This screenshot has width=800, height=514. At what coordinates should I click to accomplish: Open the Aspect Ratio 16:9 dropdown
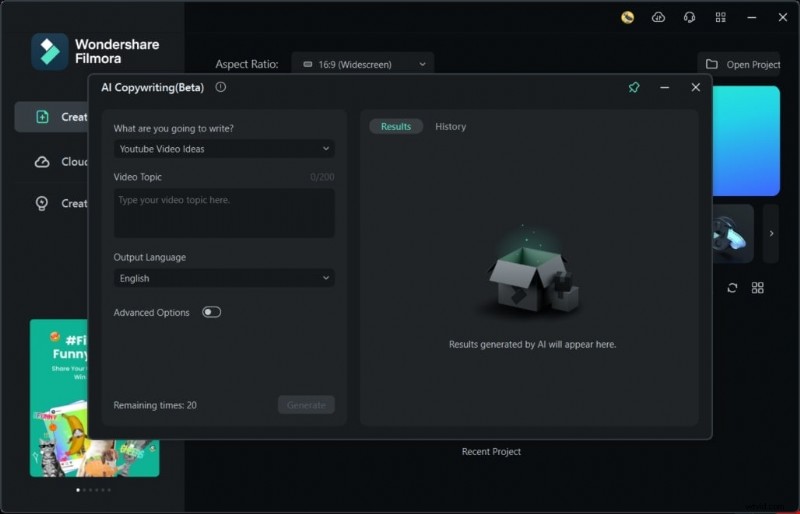[x=363, y=64]
